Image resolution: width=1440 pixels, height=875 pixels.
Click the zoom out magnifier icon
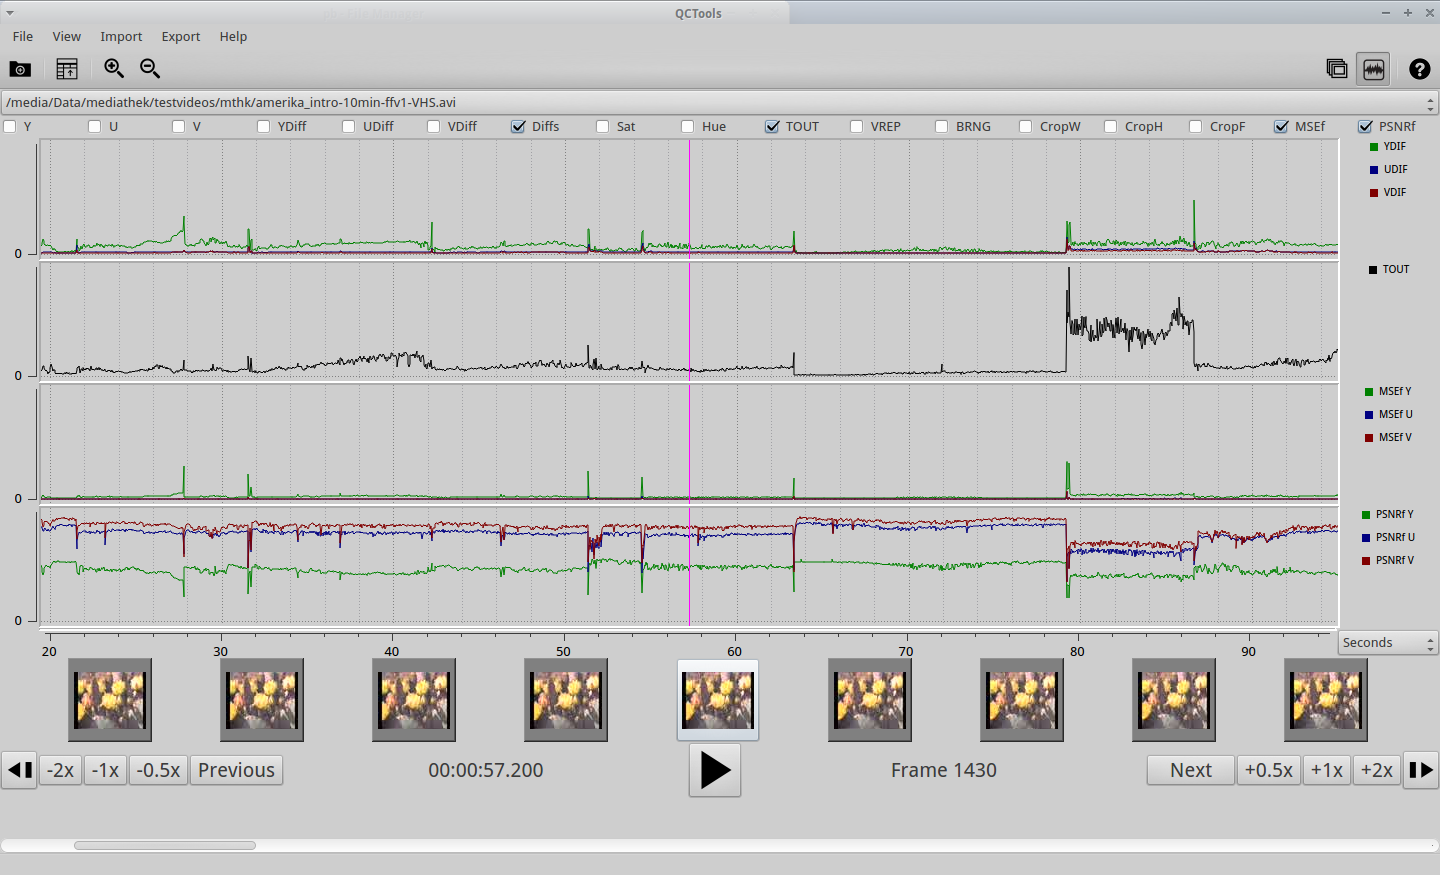[150, 68]
